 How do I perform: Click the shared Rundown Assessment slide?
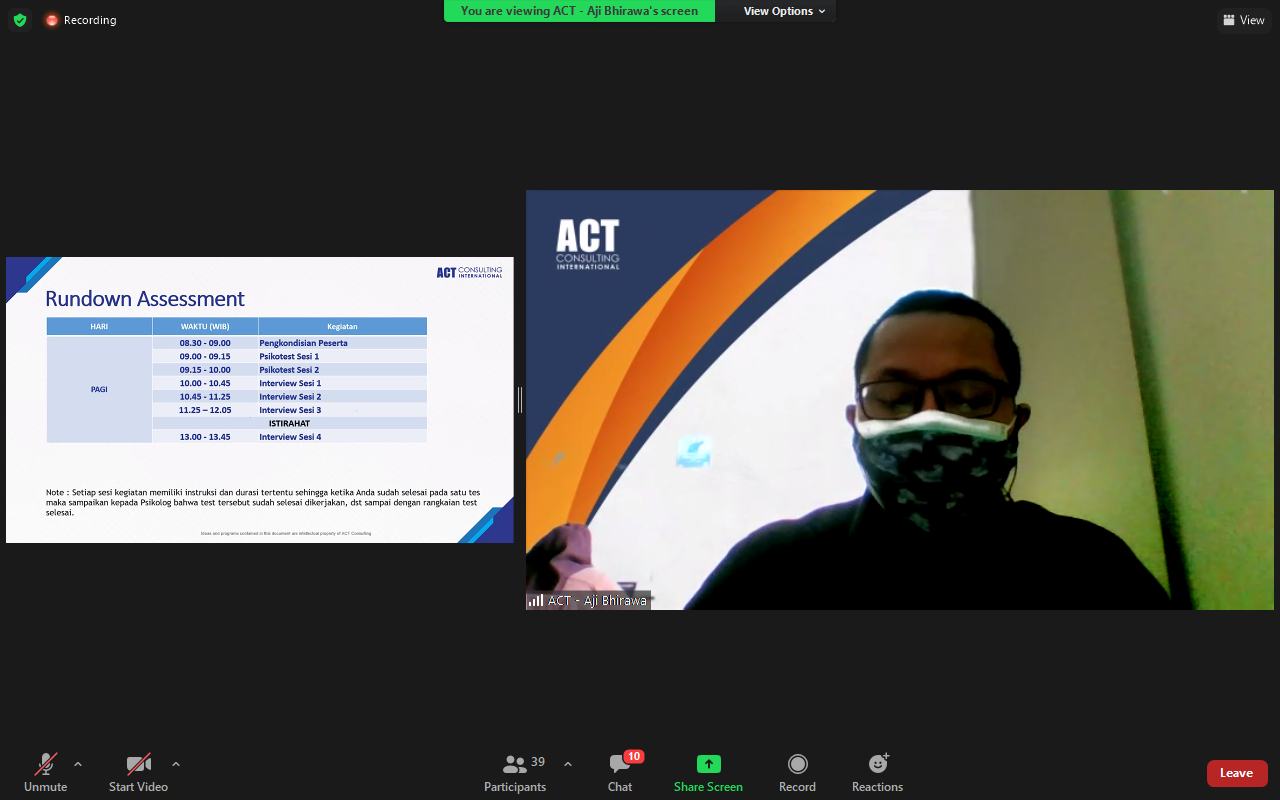(x=260, y=400)
